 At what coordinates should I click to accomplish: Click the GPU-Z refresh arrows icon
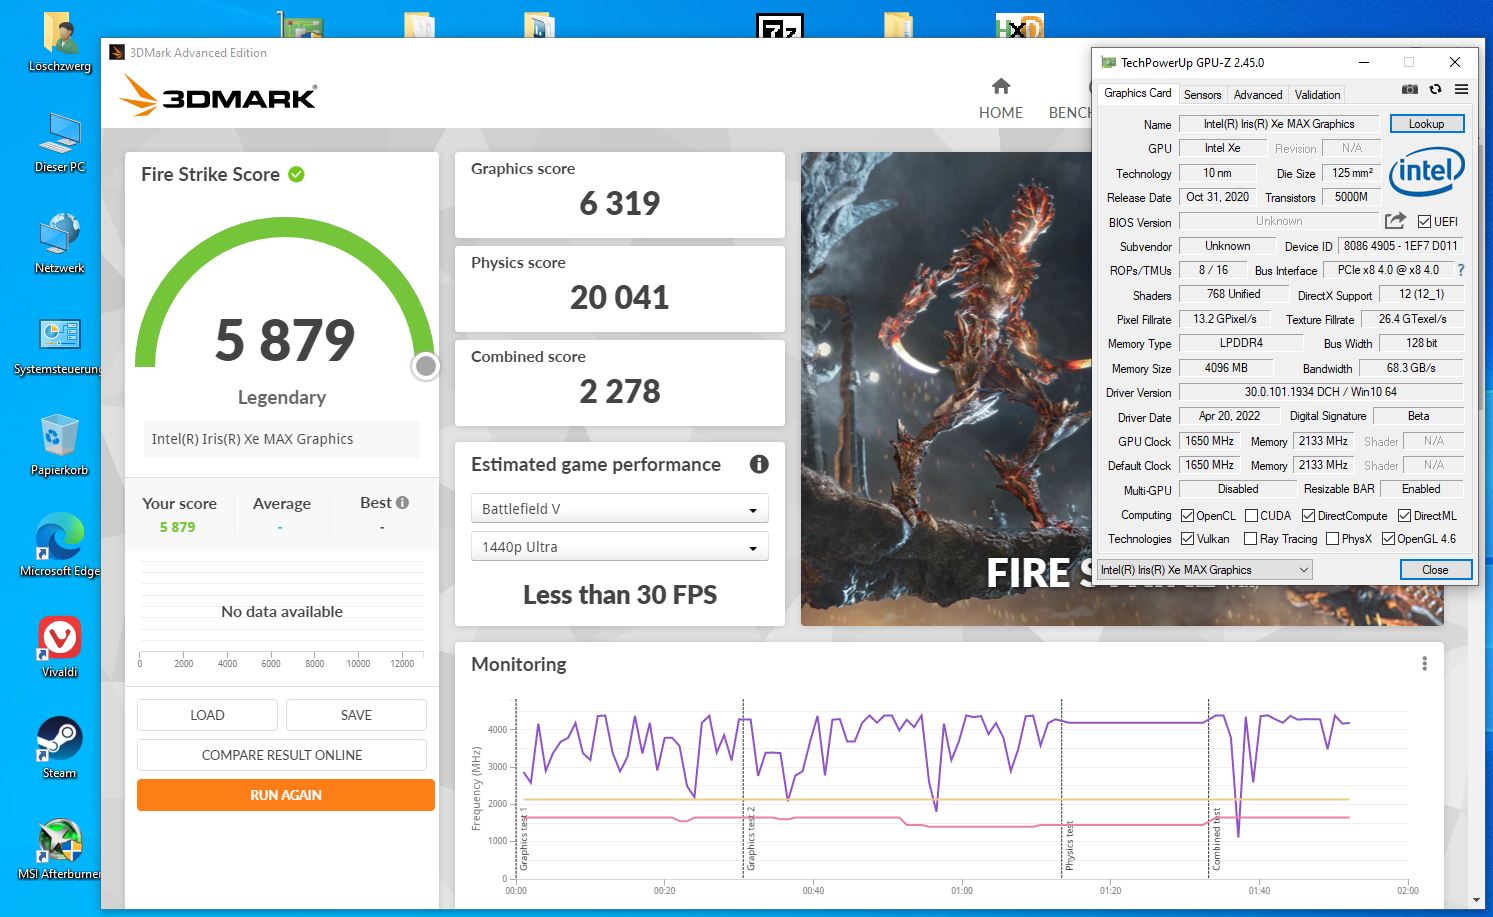click(1435, 89)
